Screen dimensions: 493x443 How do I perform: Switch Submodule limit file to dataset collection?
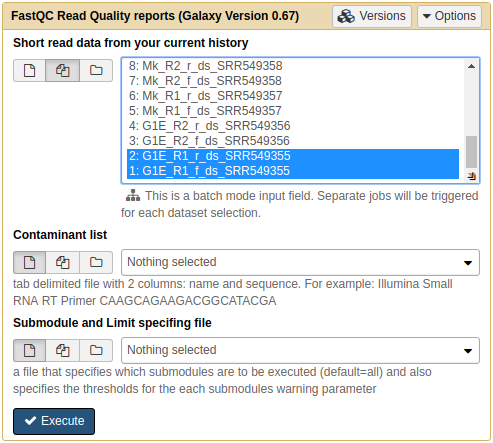coord(96,351)
